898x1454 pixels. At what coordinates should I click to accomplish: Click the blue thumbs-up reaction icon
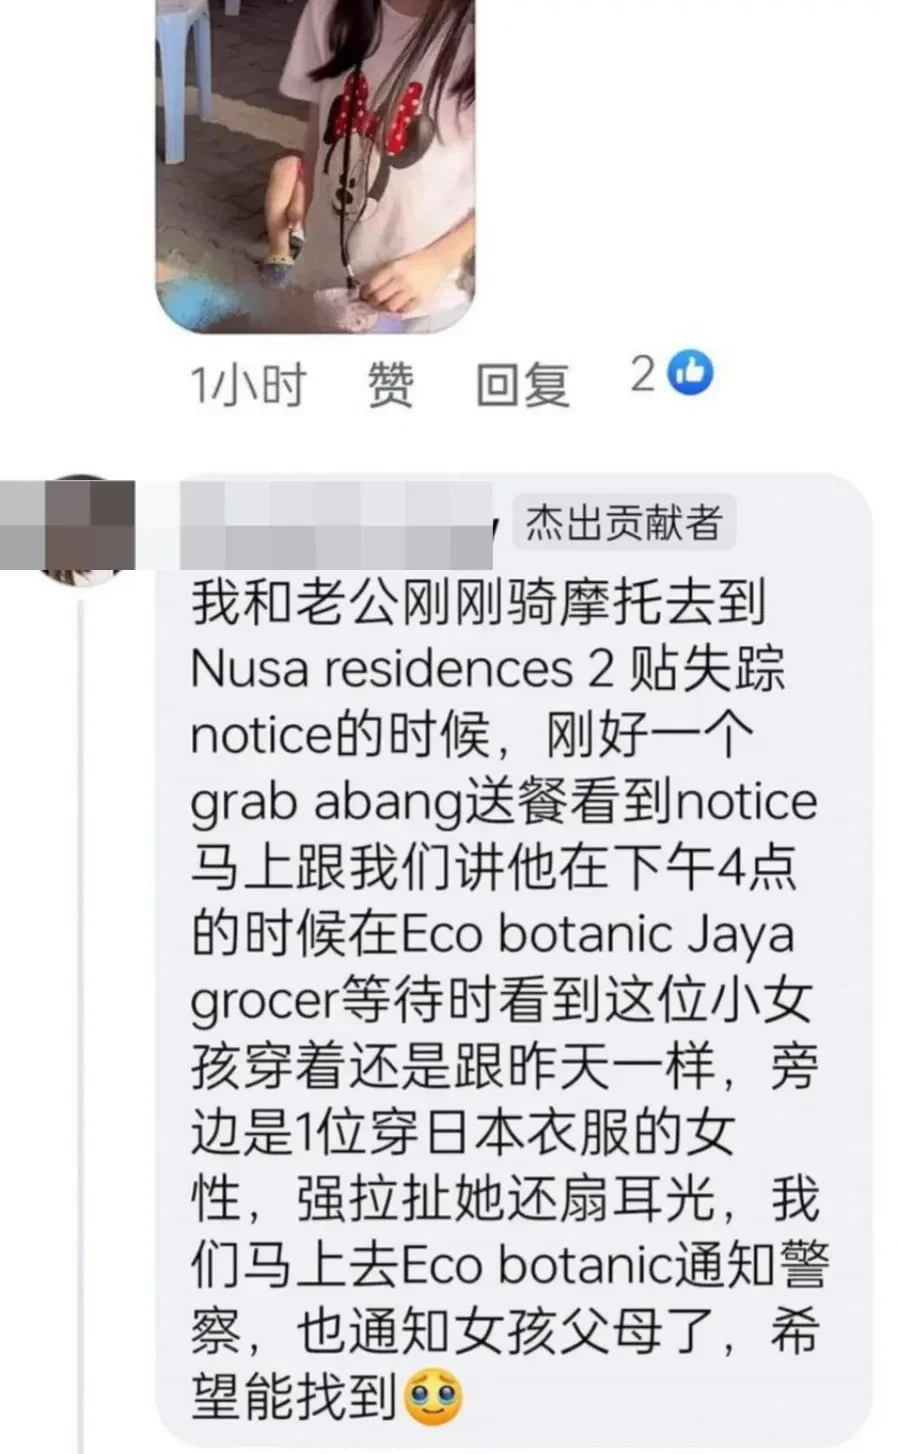click(x=691, y=375)
